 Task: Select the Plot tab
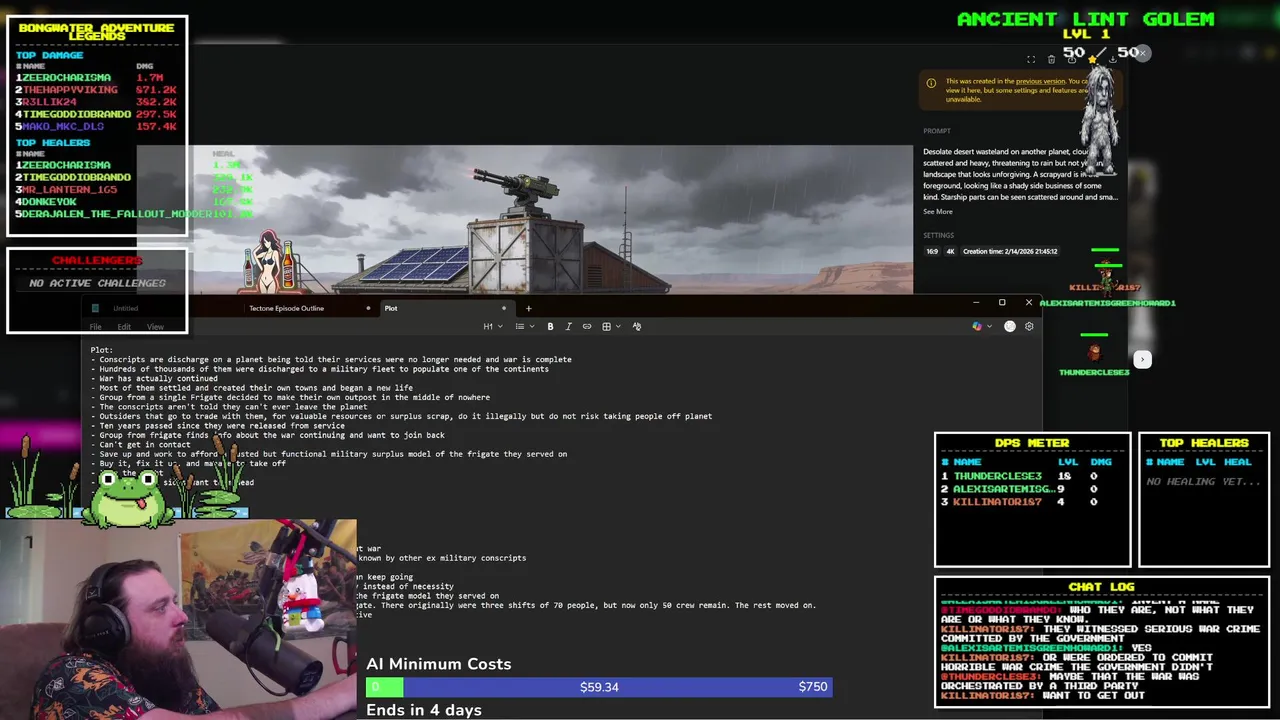pyautogui.click(x=391, y=308)
